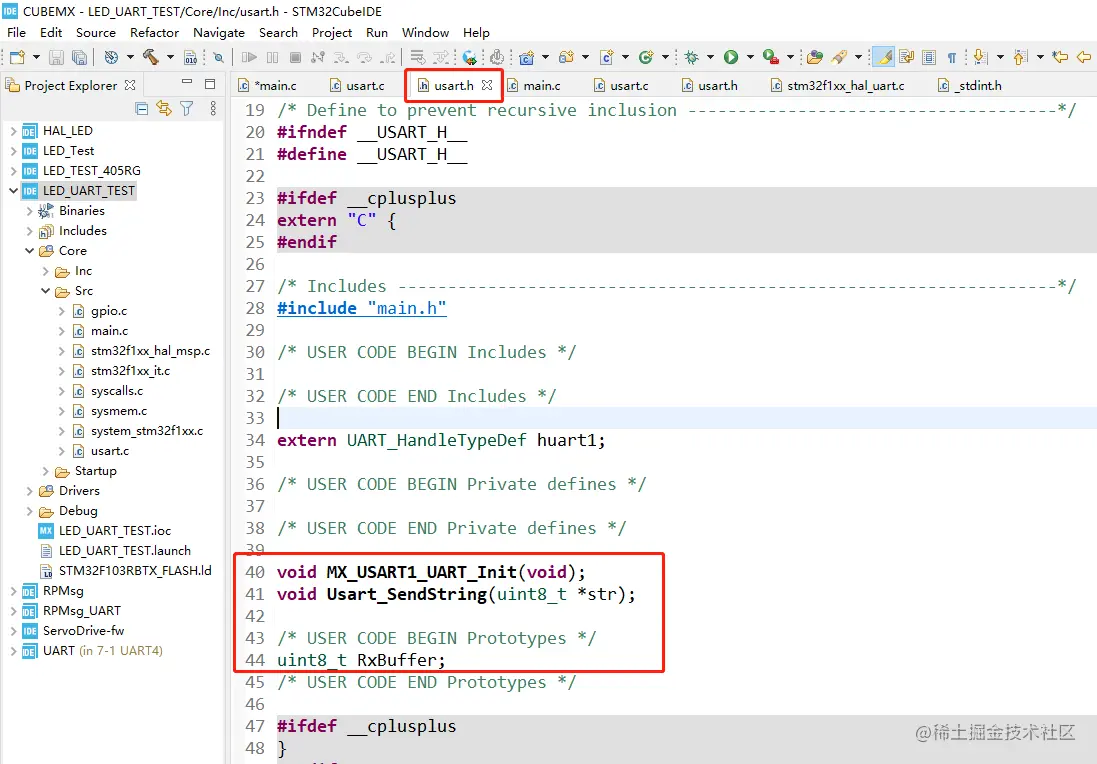The image size is (1097, 764).
Task: Select LED_UART_TEST.ioc file
Action: [115, 531]
